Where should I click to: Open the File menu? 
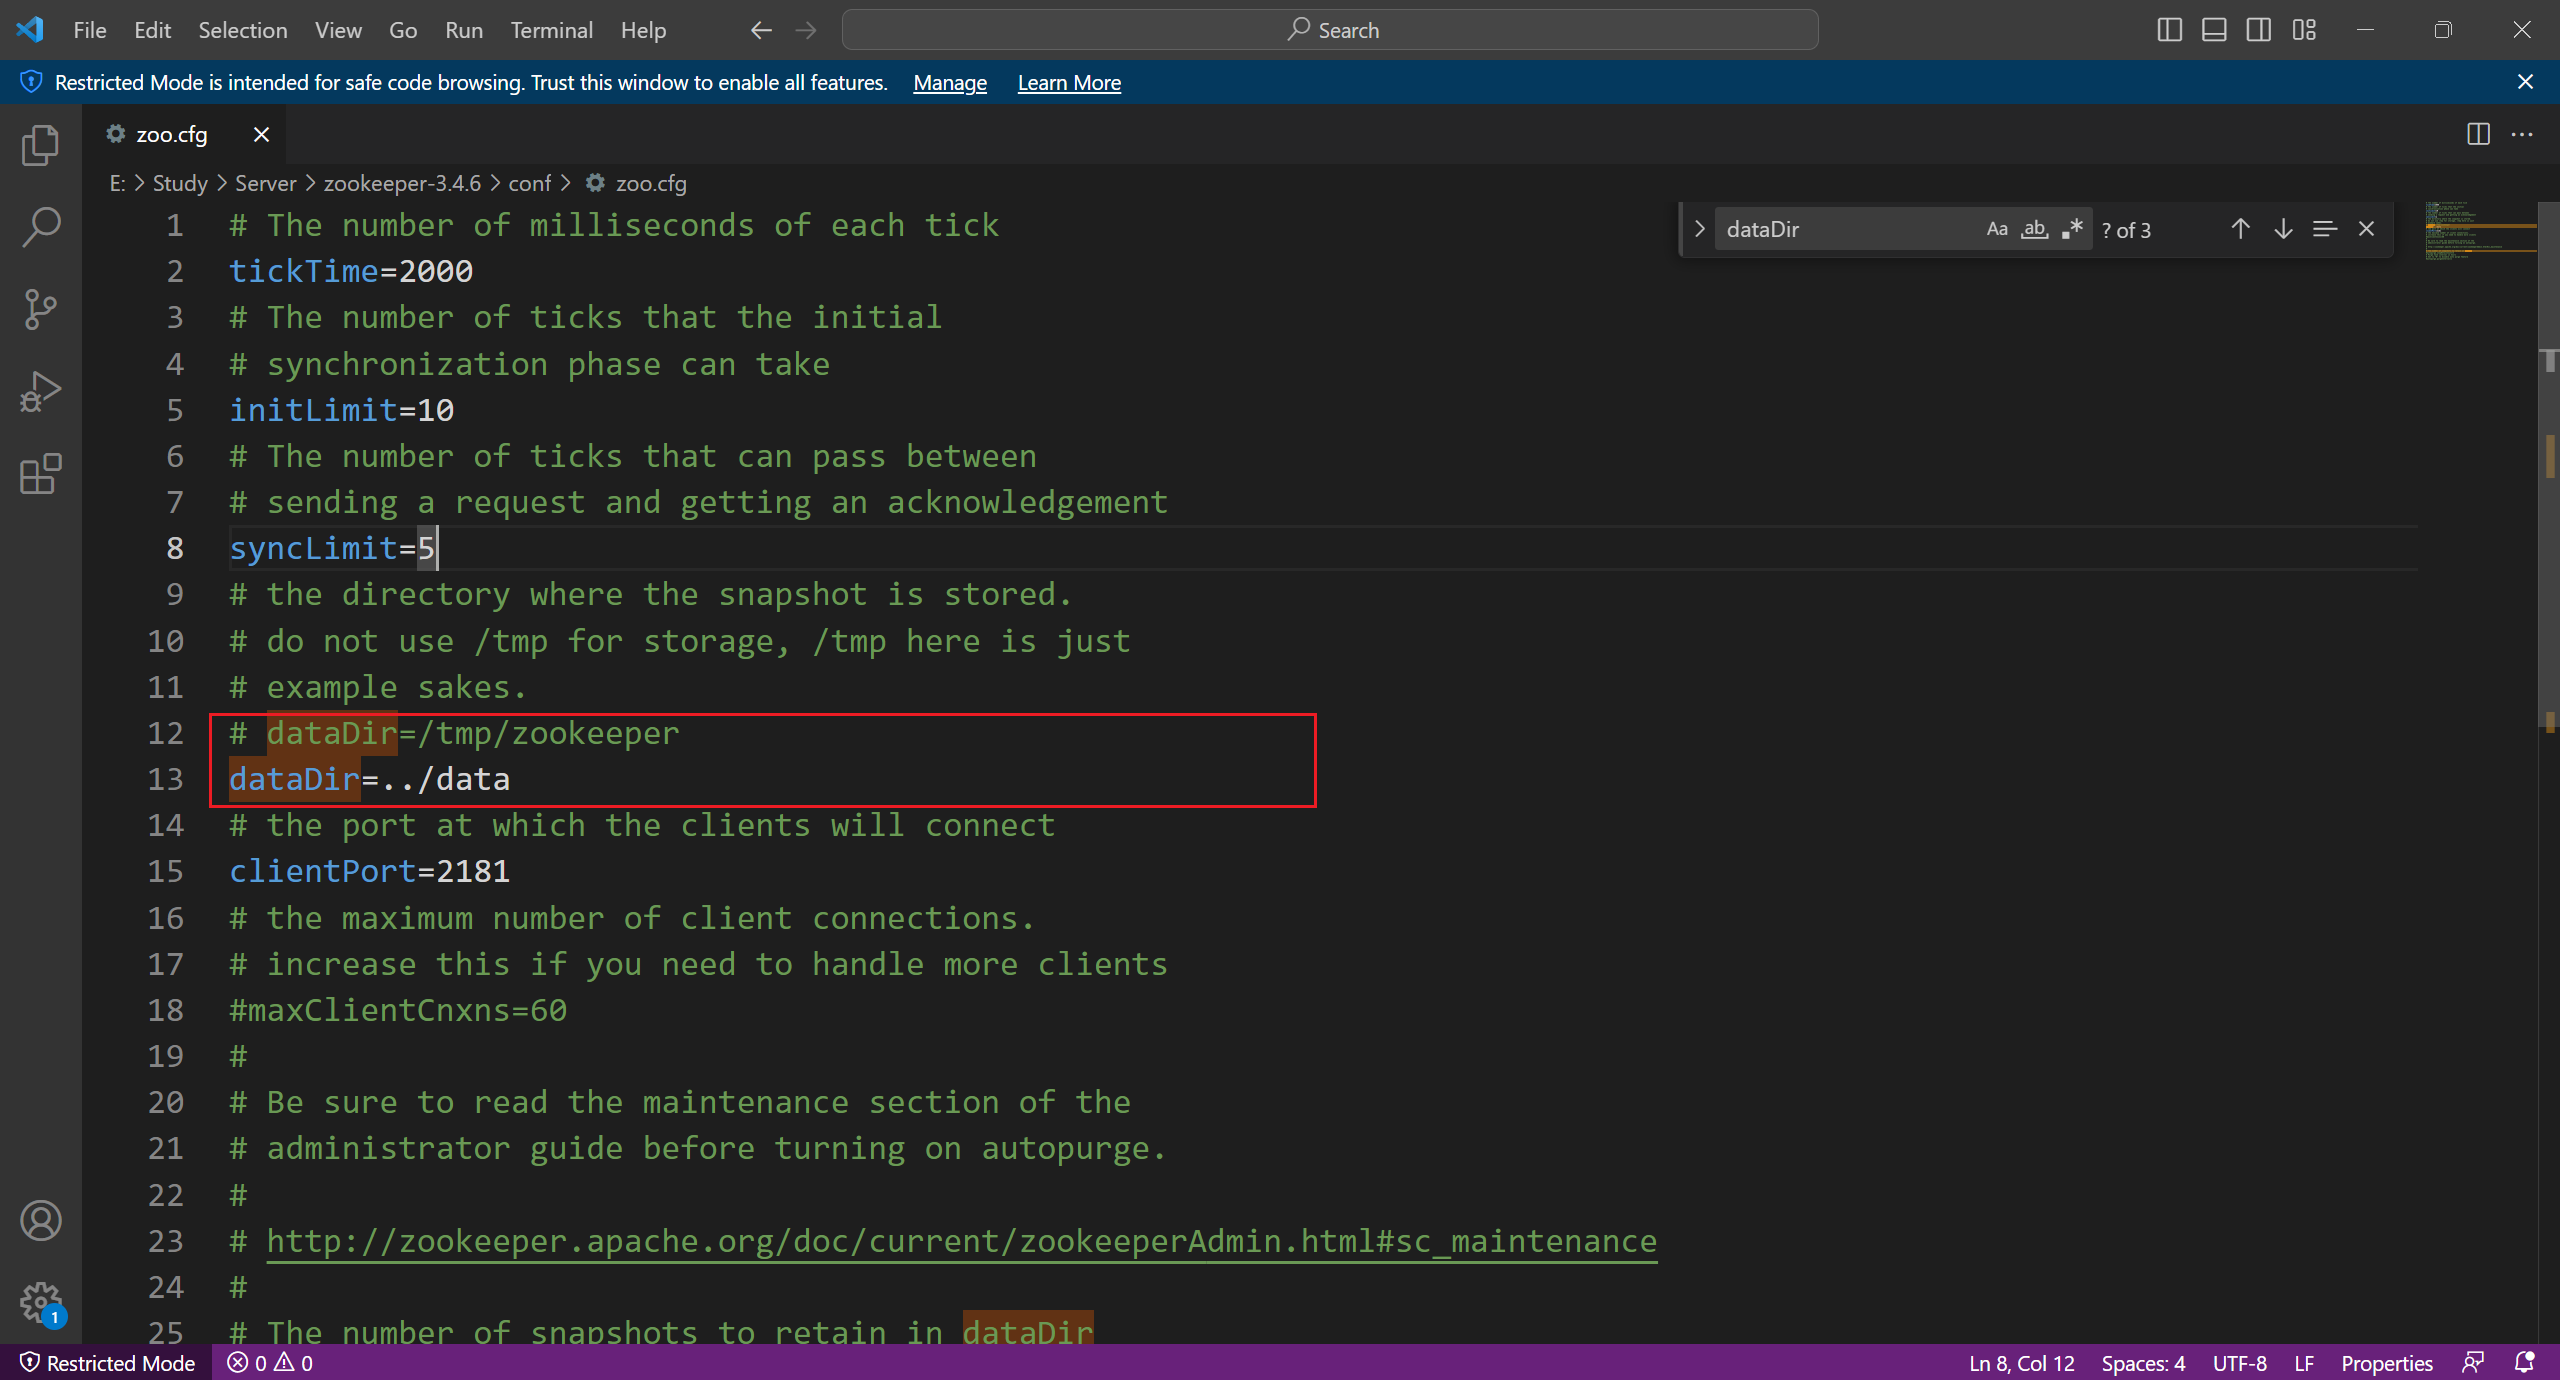click(90, 30)
